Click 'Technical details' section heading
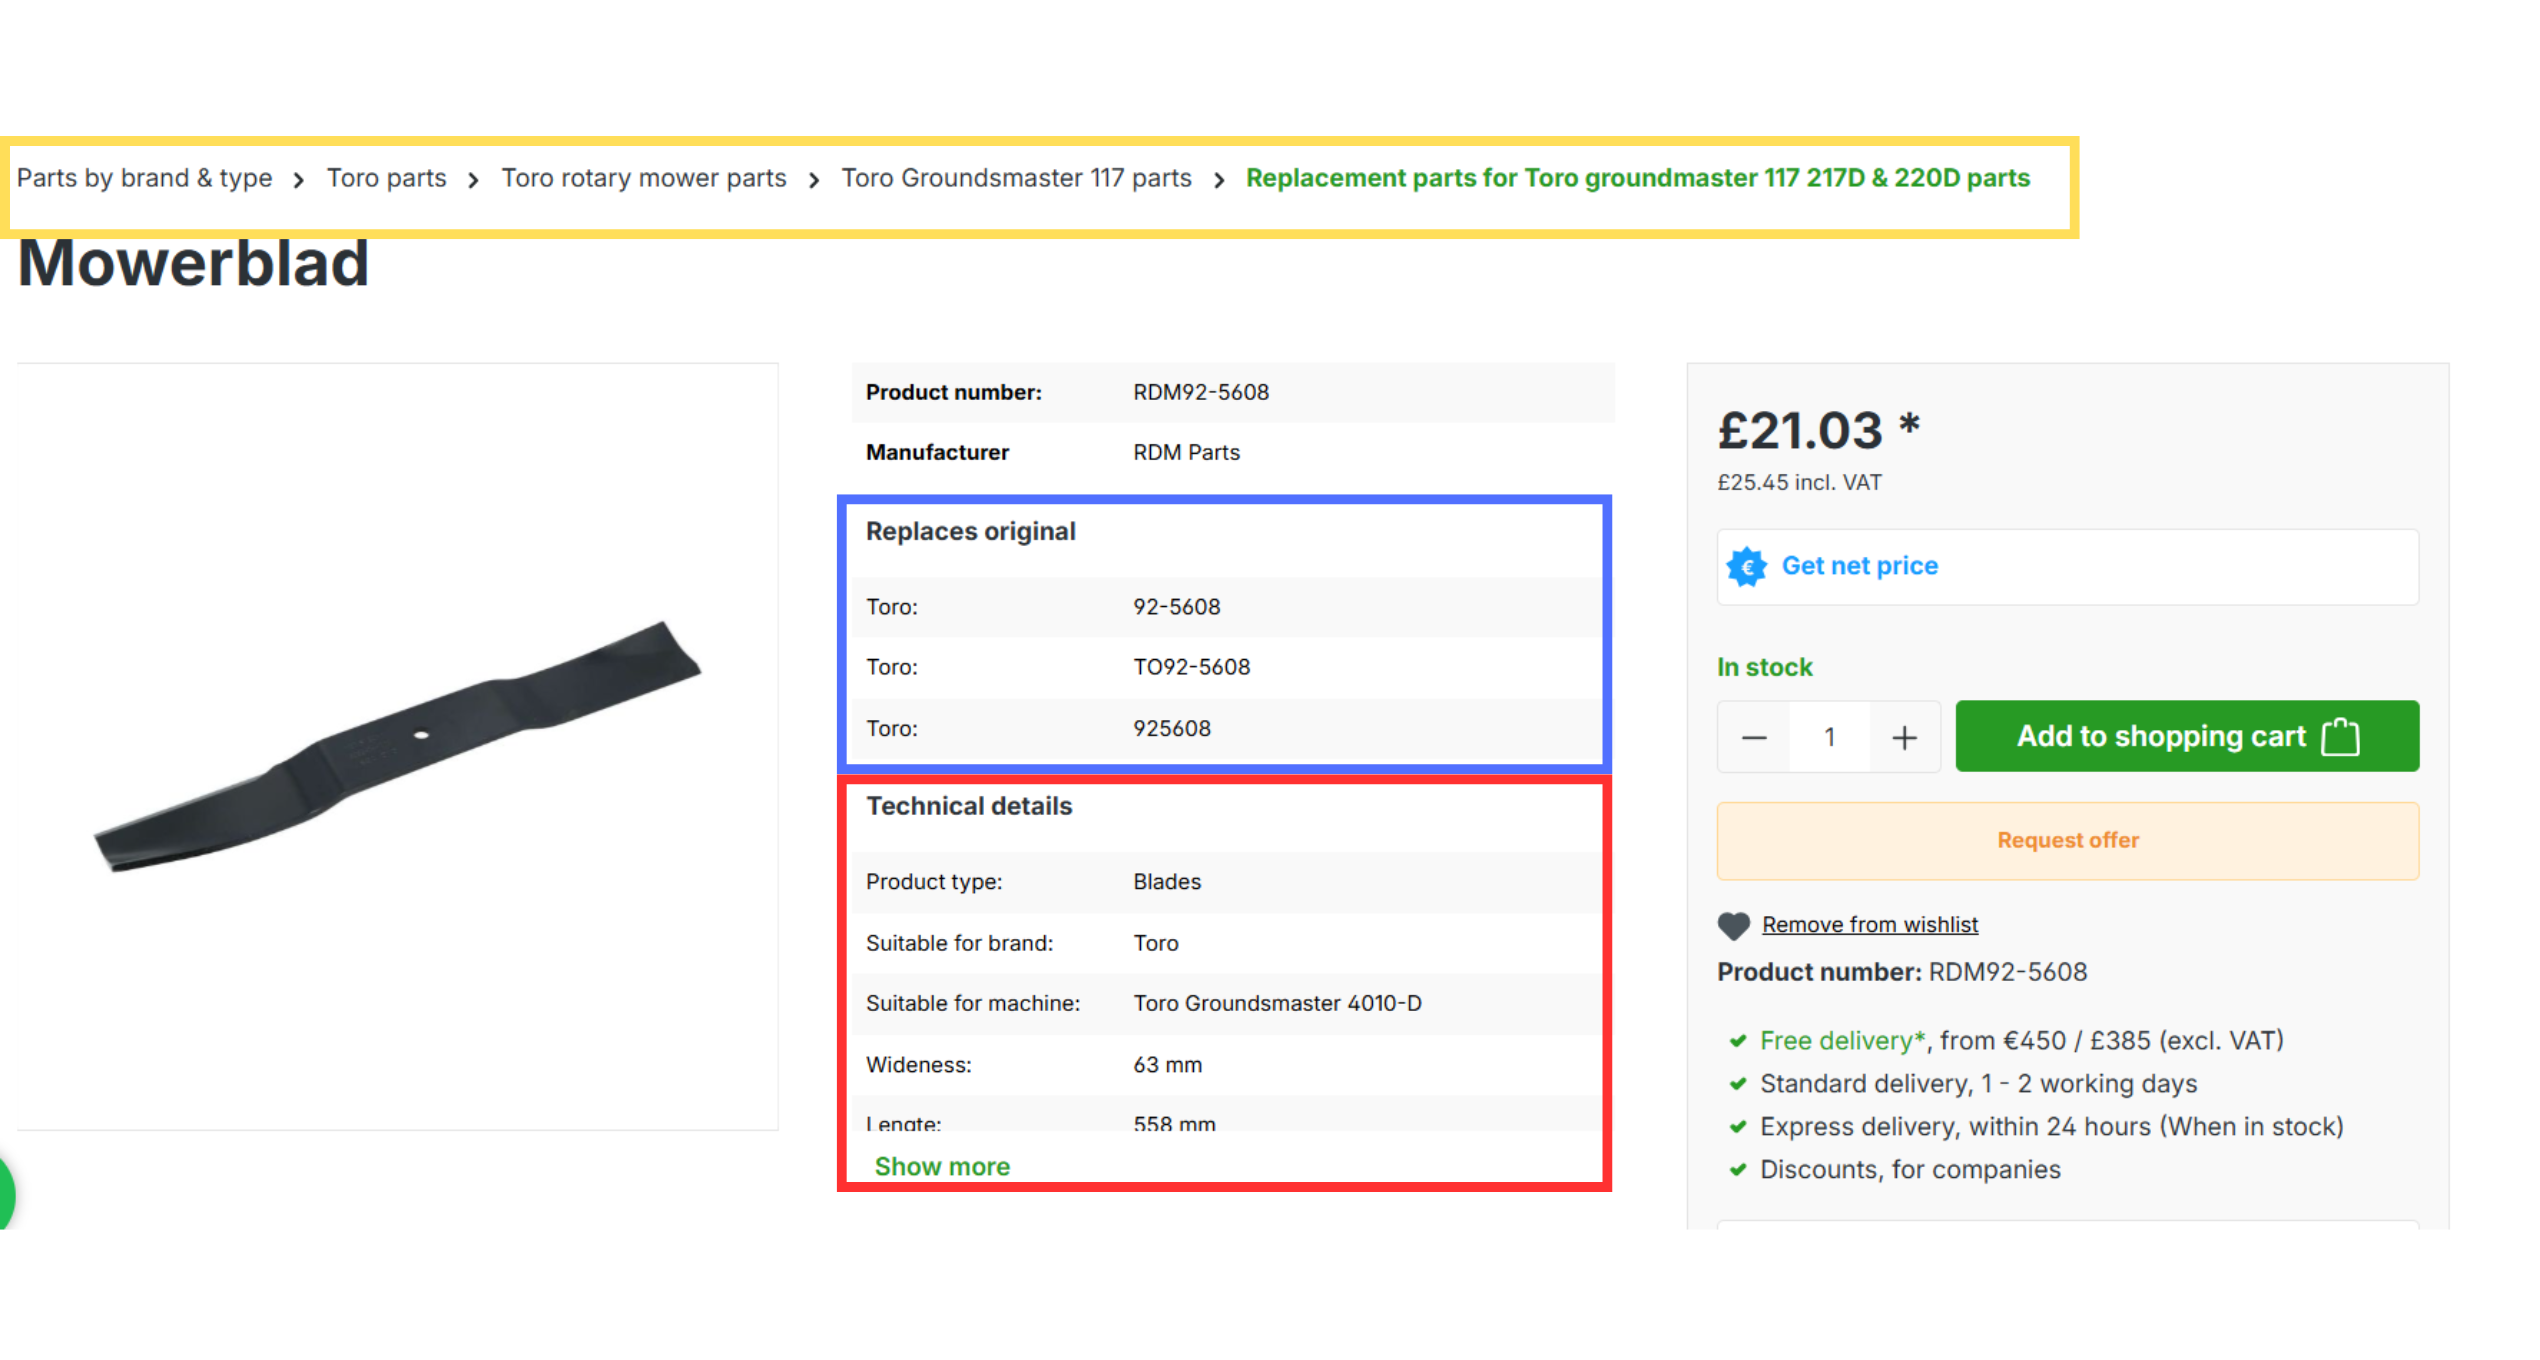This screenshot has width=2540, height=1360. point(968,806)
